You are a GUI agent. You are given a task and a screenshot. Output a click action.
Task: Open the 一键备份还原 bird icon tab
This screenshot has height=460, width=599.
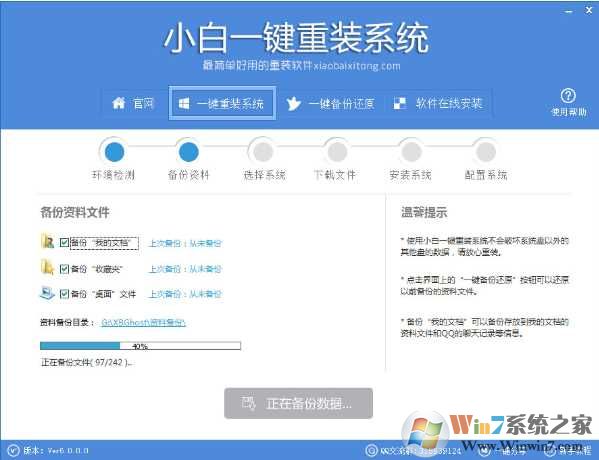click(x=330, y=104)
